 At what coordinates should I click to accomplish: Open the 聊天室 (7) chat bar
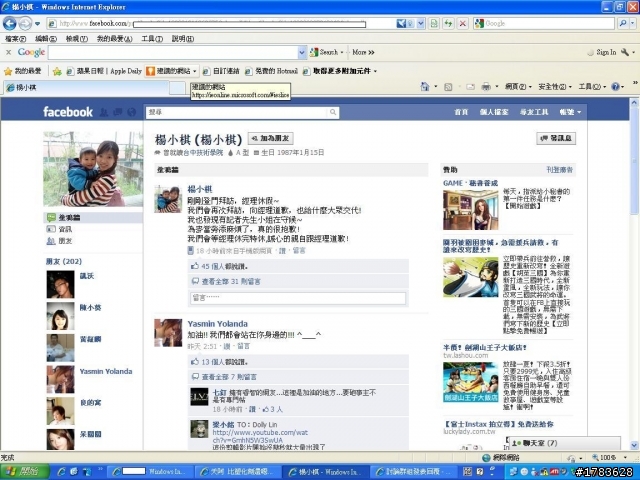click(x=564, y=443)
